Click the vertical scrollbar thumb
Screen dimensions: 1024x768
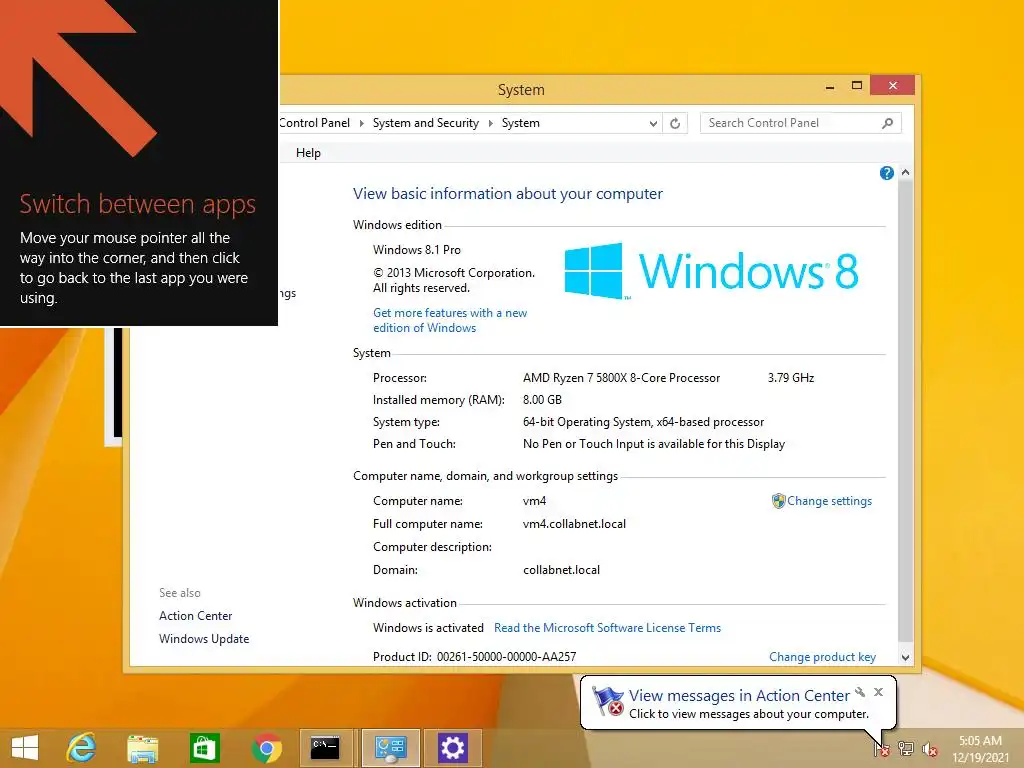(905, 411)
